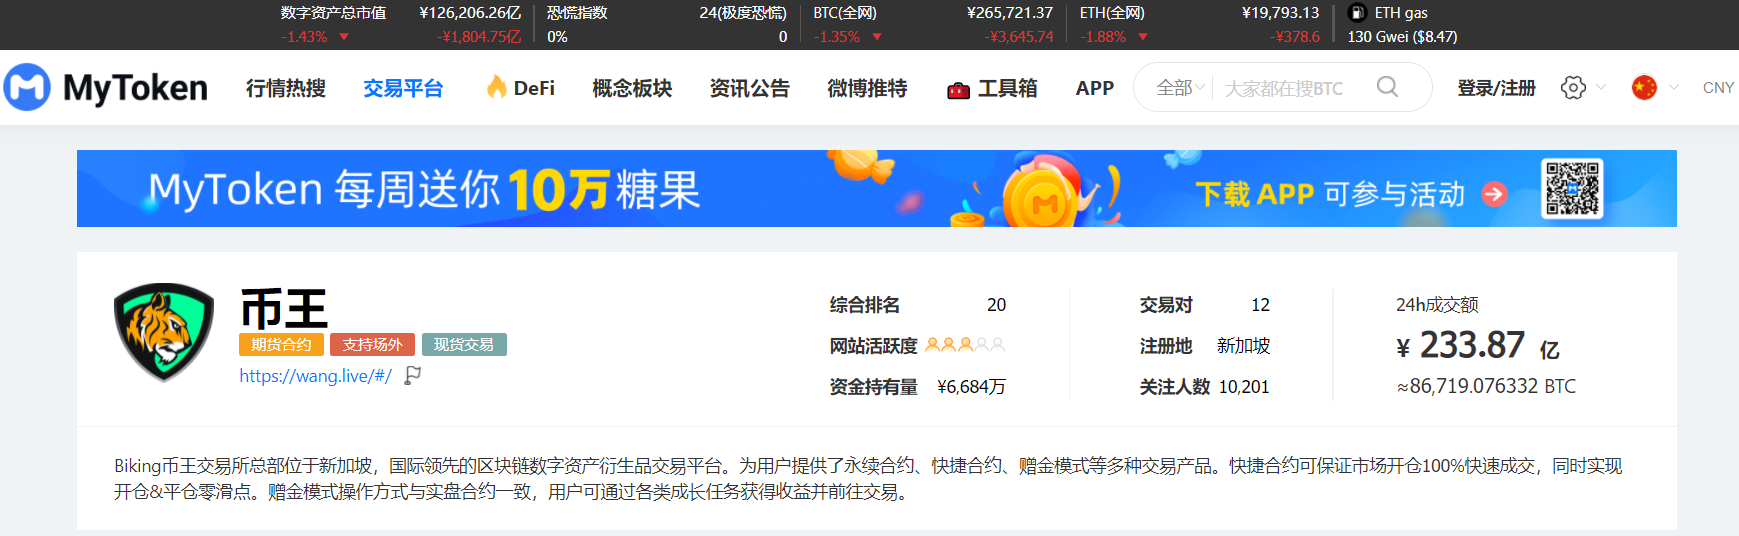Click the MyToken logo
Viewport: 1739px width, 536px height.
tap(105, 88)
